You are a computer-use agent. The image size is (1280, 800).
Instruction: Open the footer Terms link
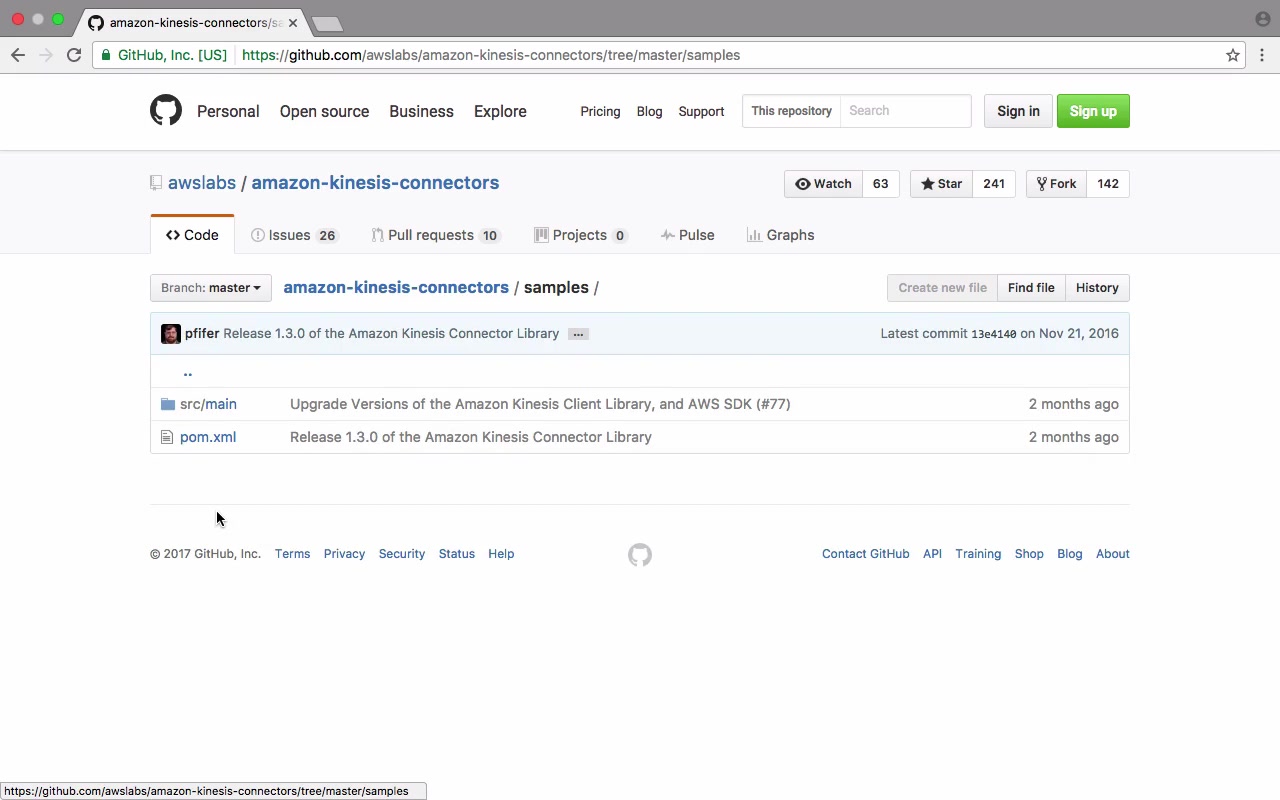point(292,554)
